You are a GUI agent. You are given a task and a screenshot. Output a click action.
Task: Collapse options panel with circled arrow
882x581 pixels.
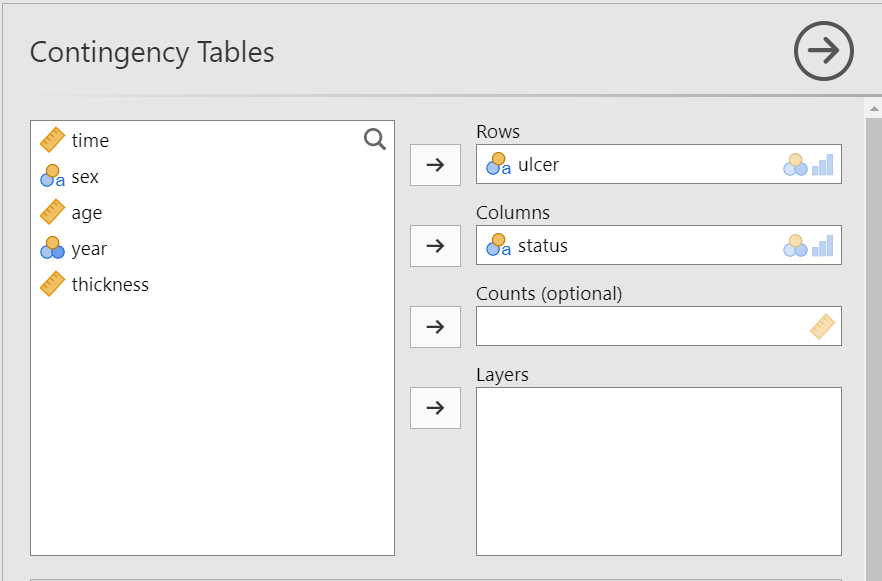click(823, 52)
